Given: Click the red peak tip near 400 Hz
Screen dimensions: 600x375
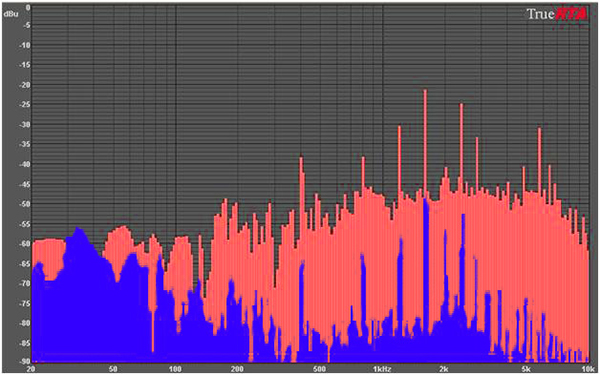Looking at the screenshot, I should (301, 158).
